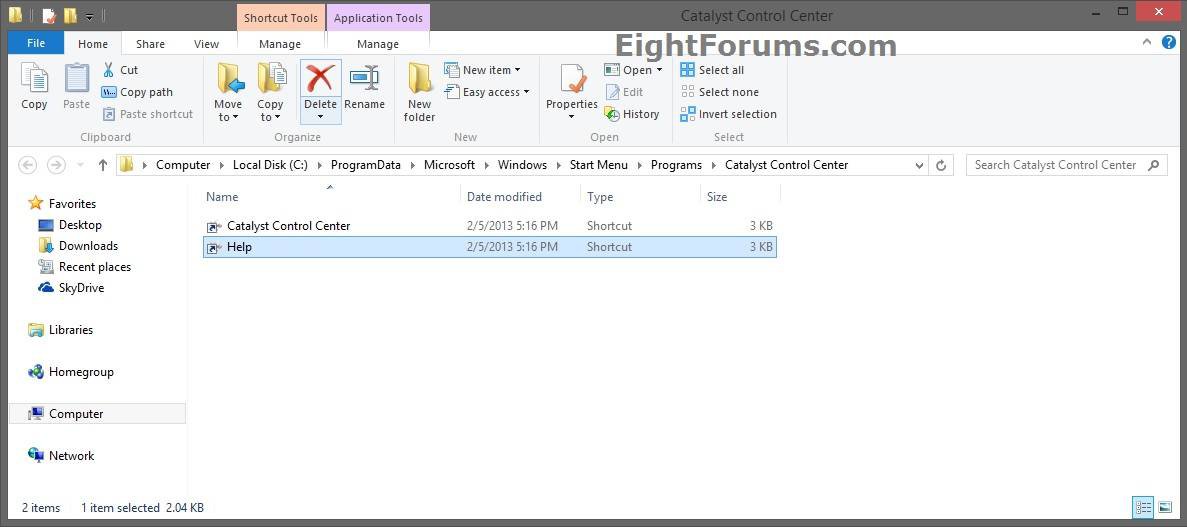Open SkyDrive in the navigation pane
The image size is (1187, 527).
click(81, 288)
